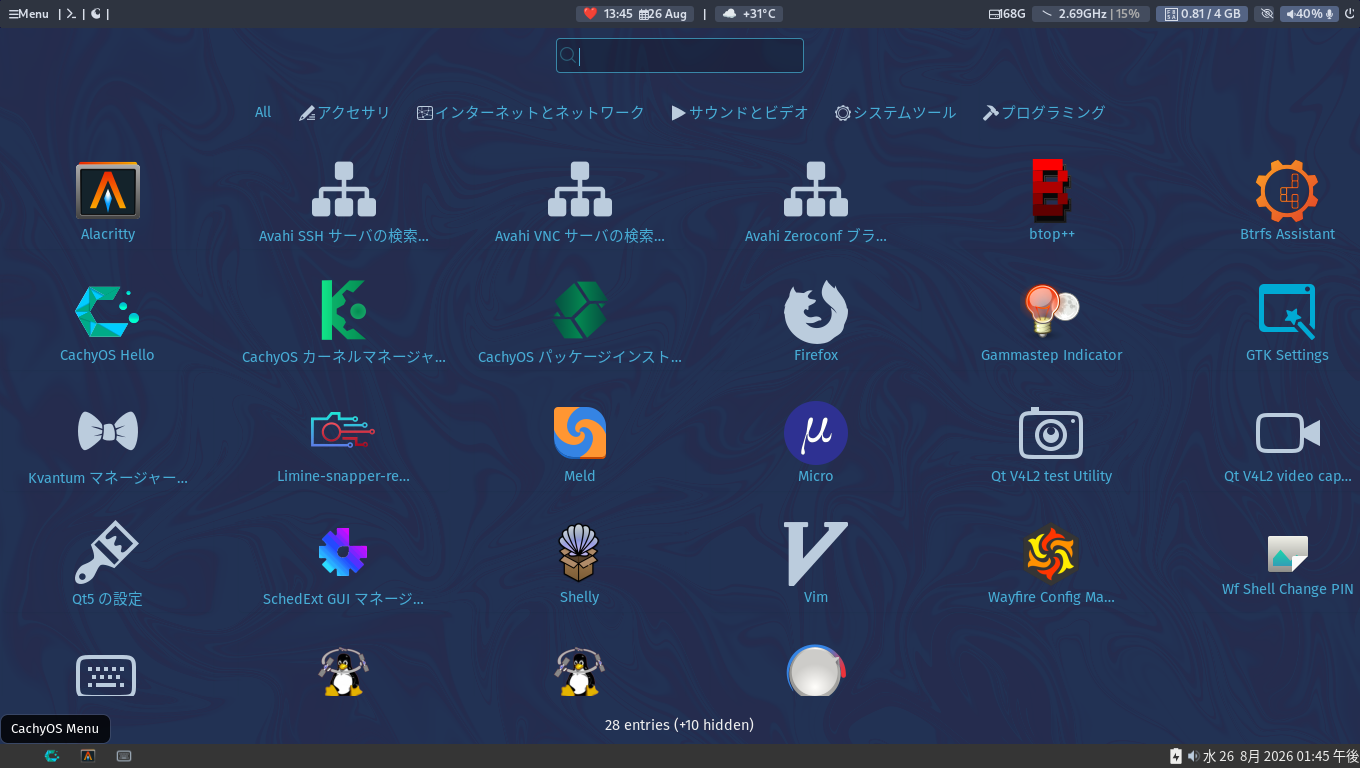1360x768 pixels.
Task: Click the "28 entries (+10 hidden)" text
Action: (x=679, y=725)
